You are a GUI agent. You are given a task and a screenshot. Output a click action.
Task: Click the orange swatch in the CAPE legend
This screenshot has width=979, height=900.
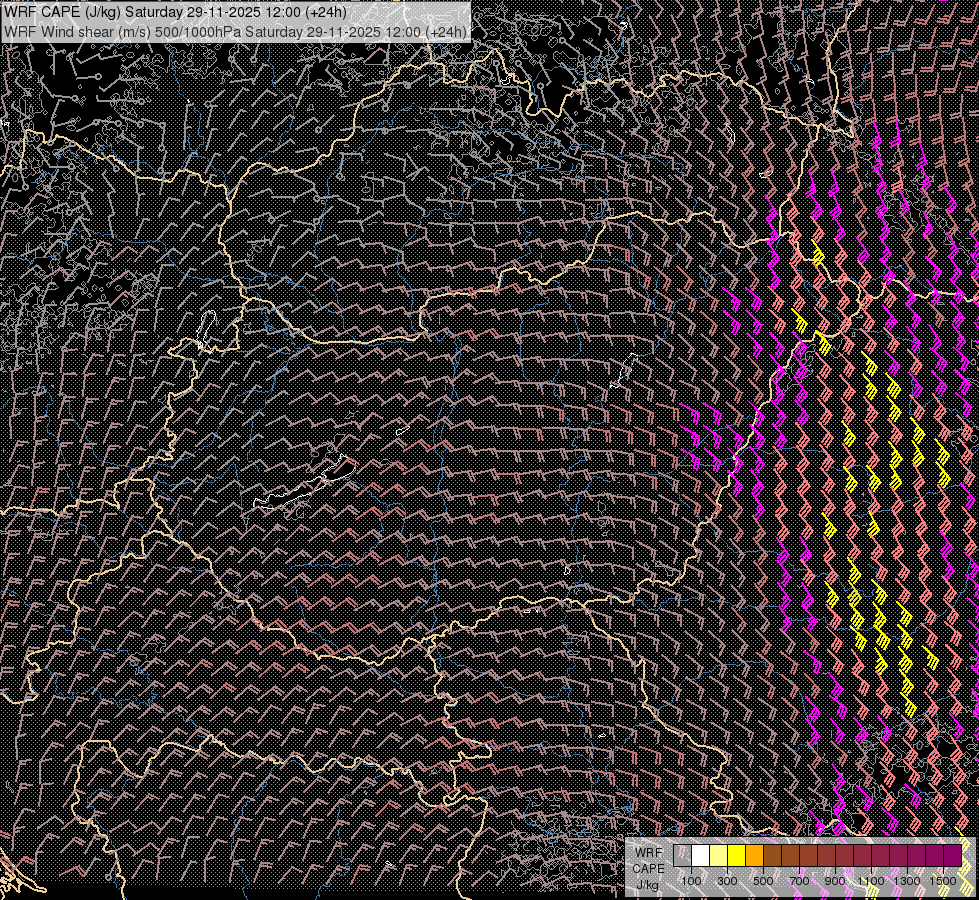[754, 856]
